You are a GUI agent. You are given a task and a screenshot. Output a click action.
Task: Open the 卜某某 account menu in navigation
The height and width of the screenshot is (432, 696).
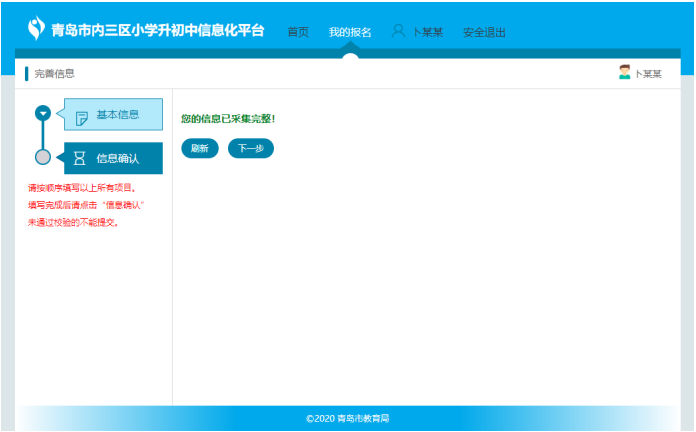click(428, 32)
